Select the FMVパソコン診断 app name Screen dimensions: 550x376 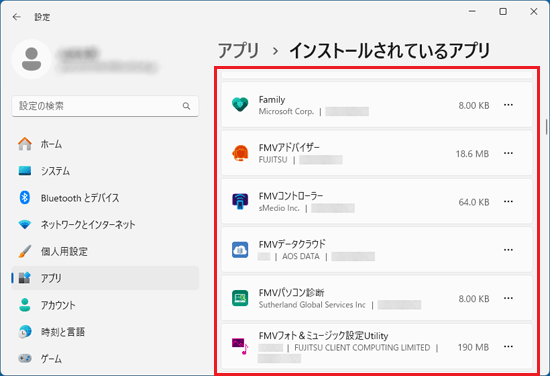(291, 293)
